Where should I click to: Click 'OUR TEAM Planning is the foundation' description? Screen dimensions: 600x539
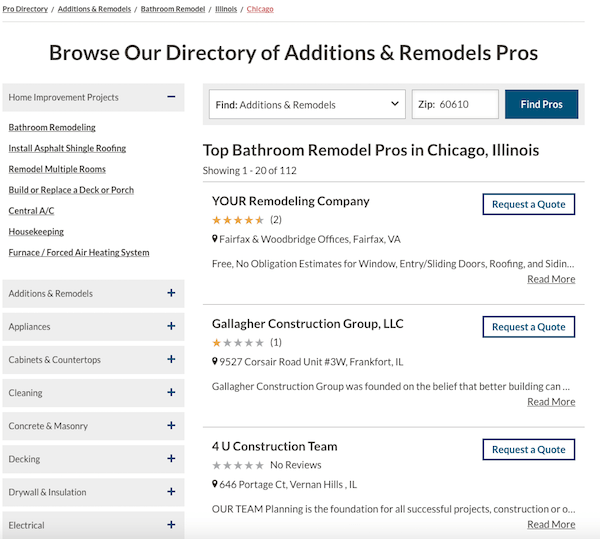[393, 509]
